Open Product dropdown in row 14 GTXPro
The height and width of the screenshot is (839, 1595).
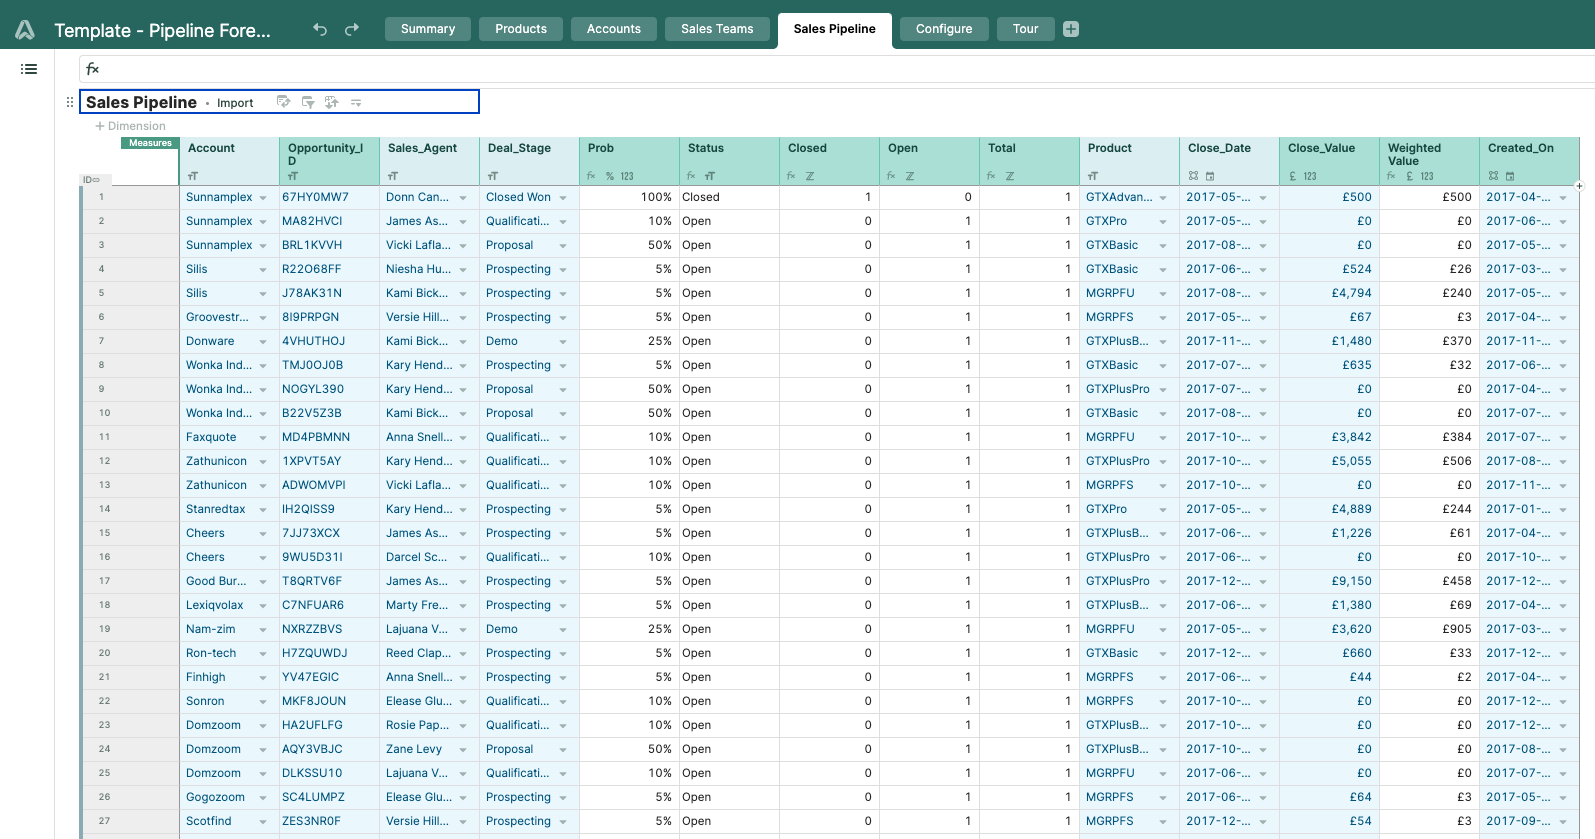coord(1163,510)
